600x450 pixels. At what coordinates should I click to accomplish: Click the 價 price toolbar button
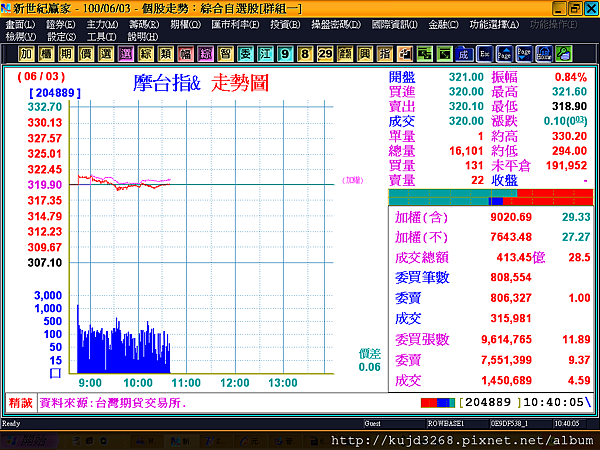coord(86,54)
